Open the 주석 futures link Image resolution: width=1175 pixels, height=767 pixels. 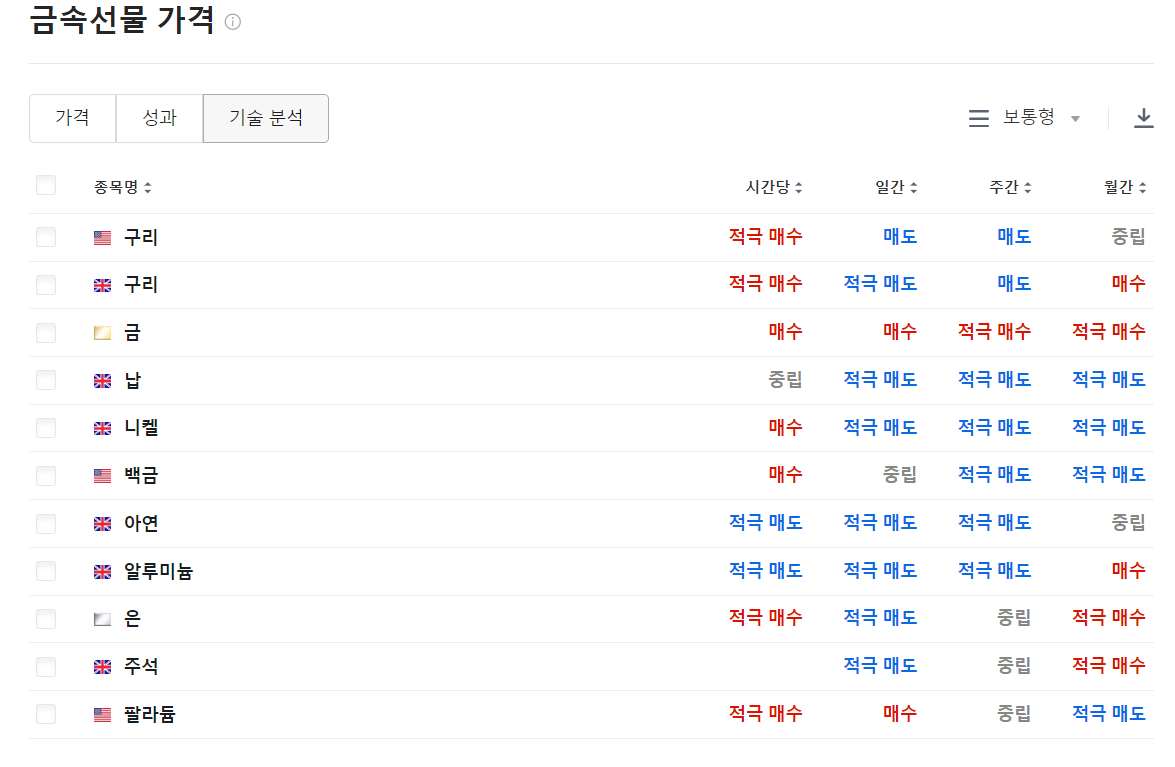[141, 667]
